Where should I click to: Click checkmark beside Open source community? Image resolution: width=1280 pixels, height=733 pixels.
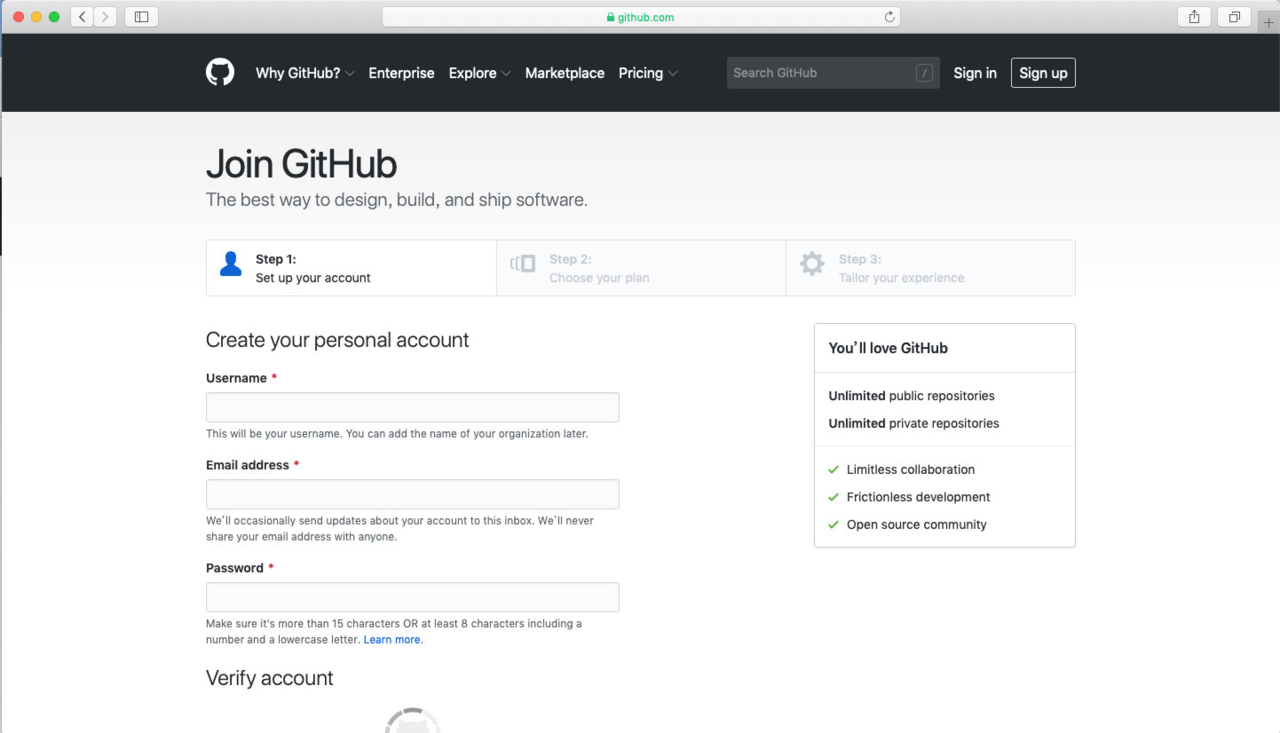pos(833,524)
